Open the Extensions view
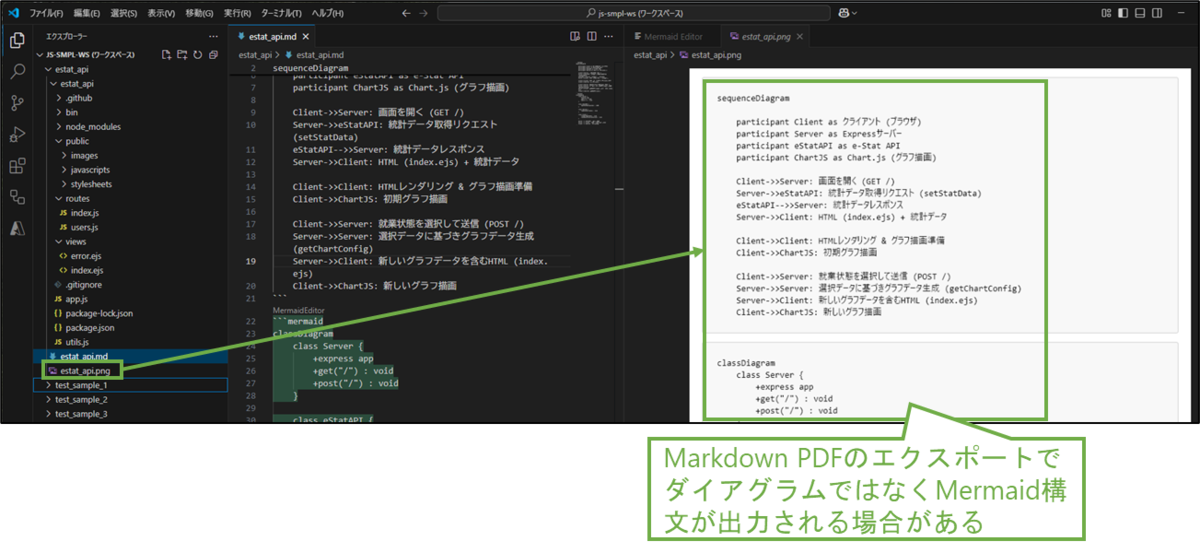Image resolution: width=1200 pixels, height=553 pixels. 17,166
